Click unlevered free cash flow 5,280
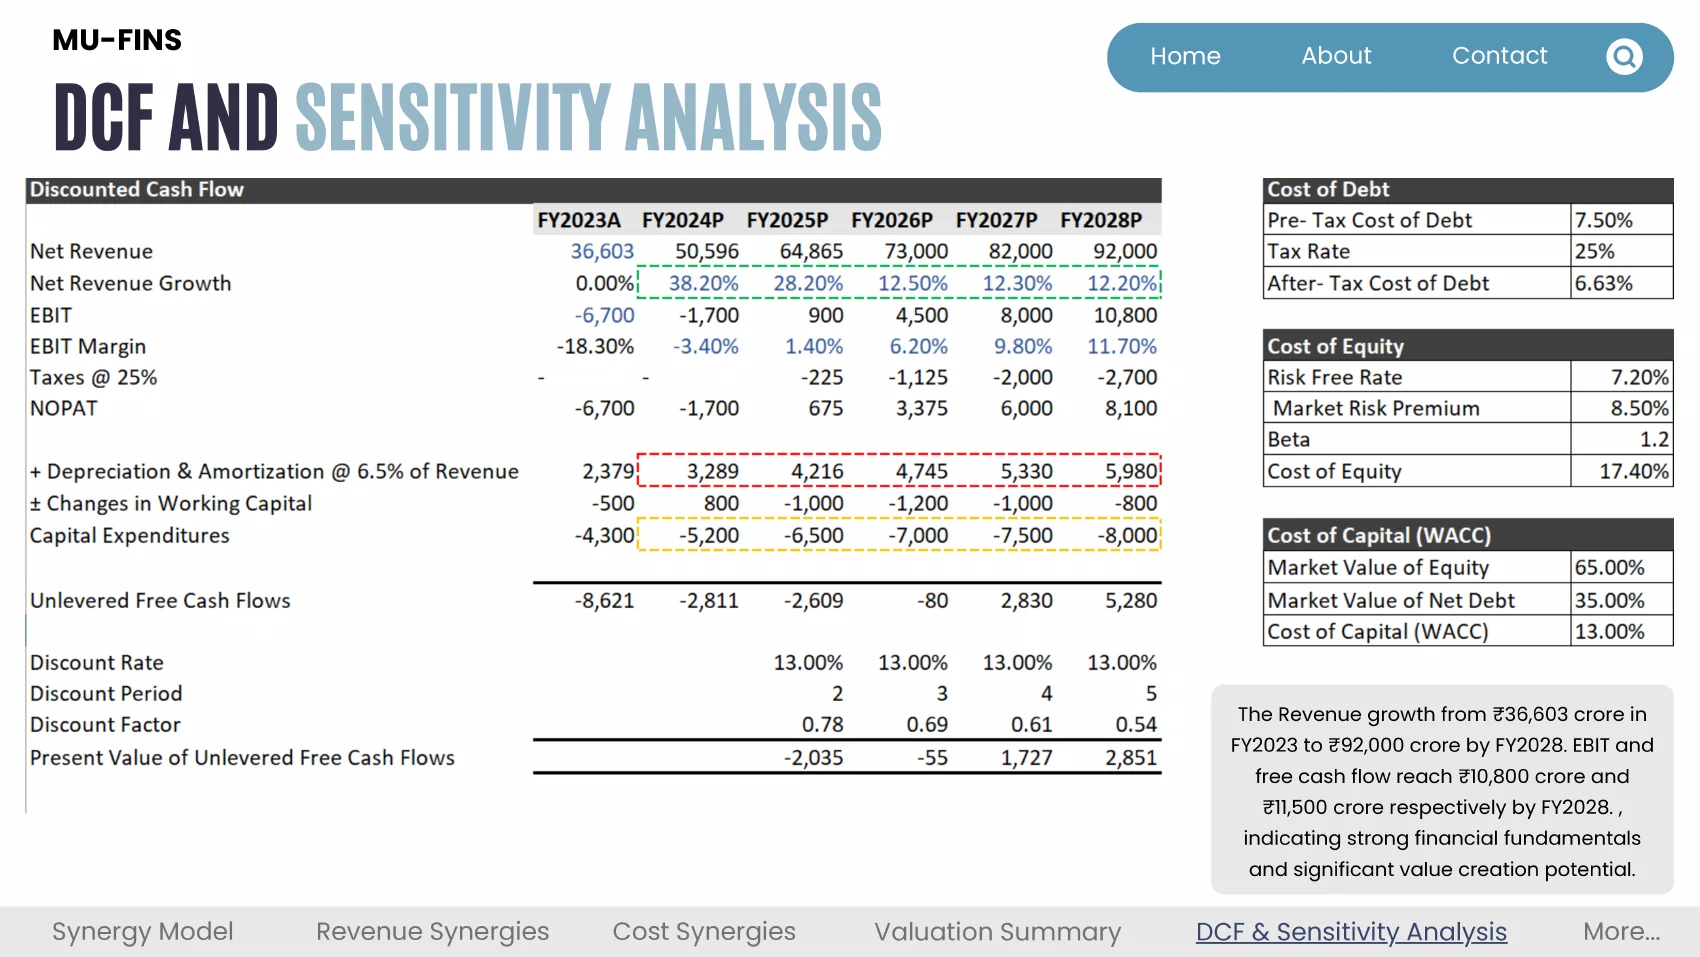Viewport: 1700px width, 957px height. [x=1131, y=600]
